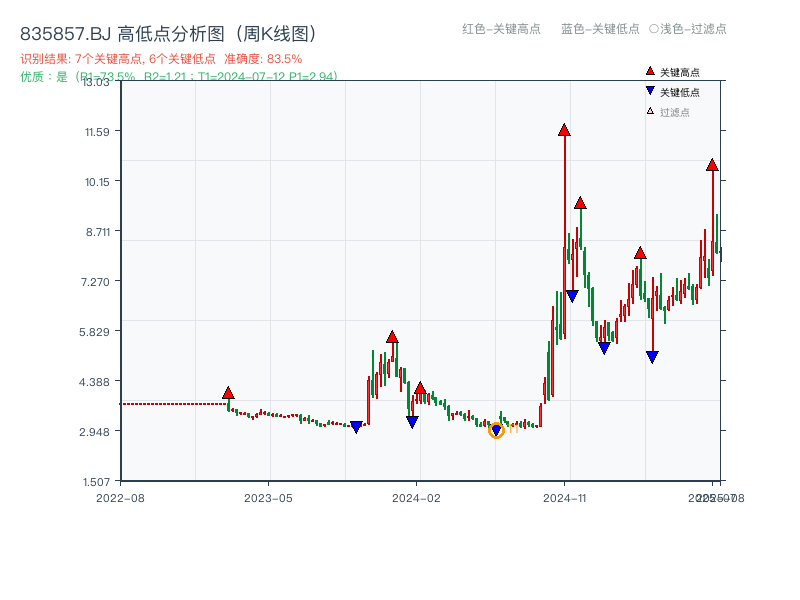Click the blue low marker just left of 2024-02
This screenshot has width=800, height=600.
[x=412, y=422]
